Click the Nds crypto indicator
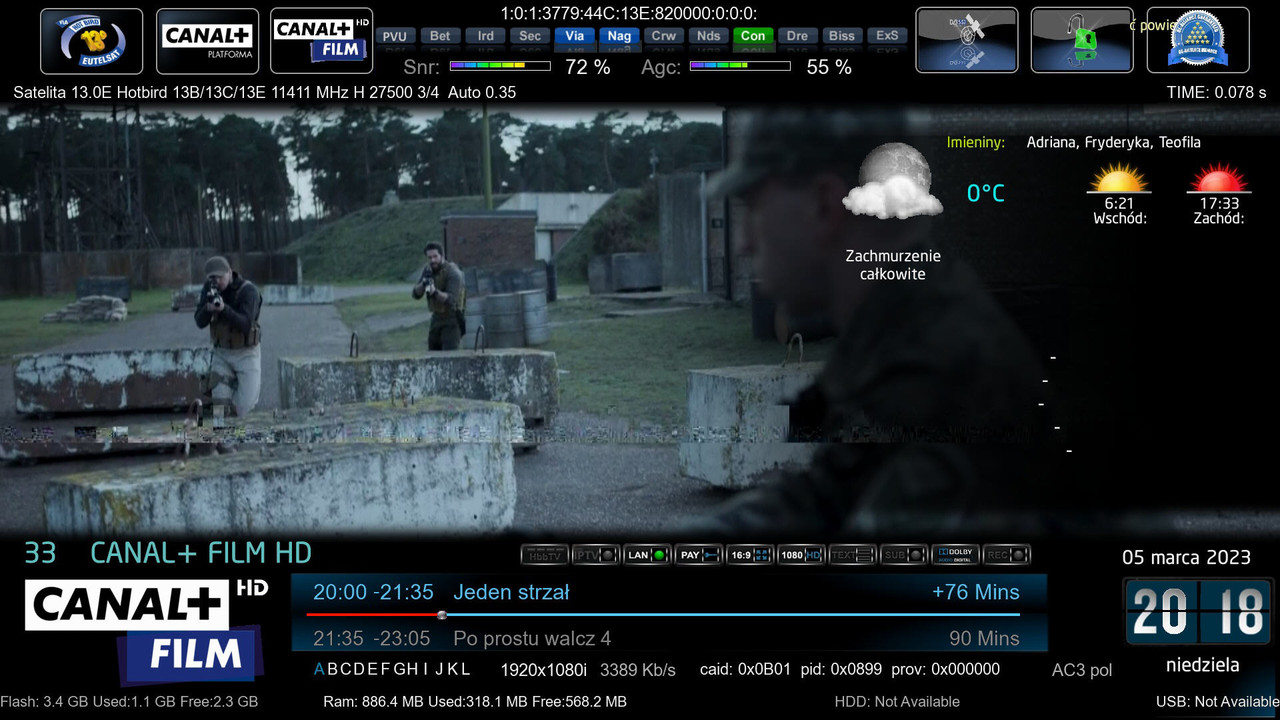 [x=709, y=35]
